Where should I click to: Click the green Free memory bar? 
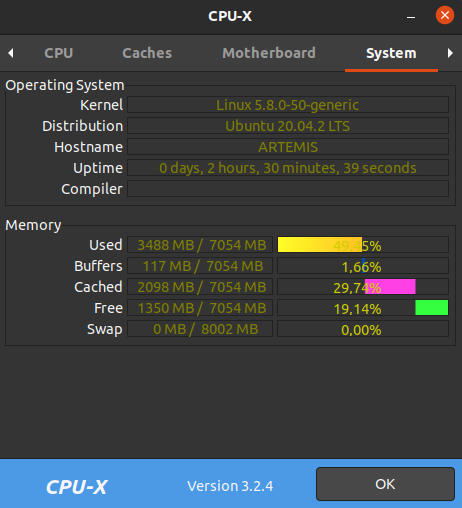(x=432, y=308)
